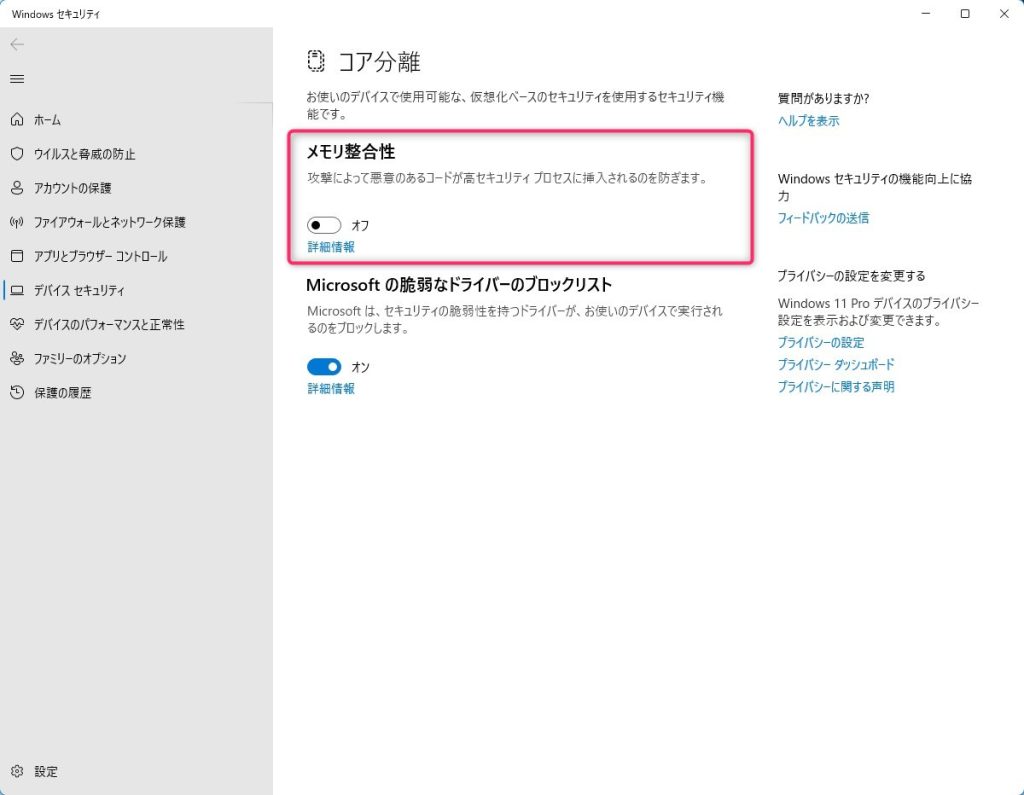Click the account protection person icon
This screenshot has width=1024, height=795.
pos(17,188)
